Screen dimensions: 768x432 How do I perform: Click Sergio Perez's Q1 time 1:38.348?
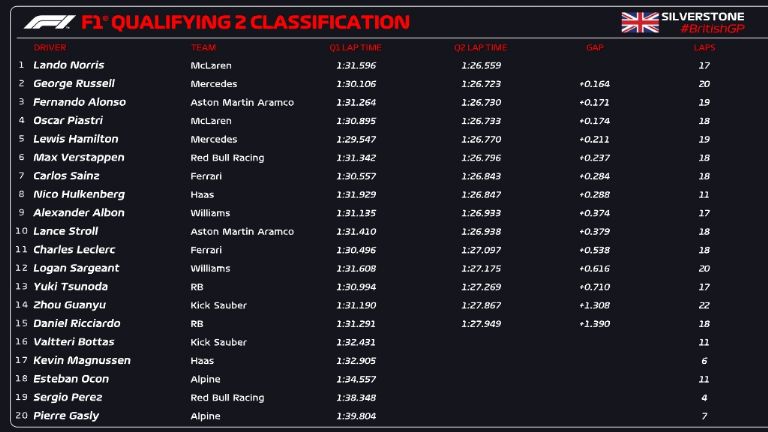[x=354, y=397]
